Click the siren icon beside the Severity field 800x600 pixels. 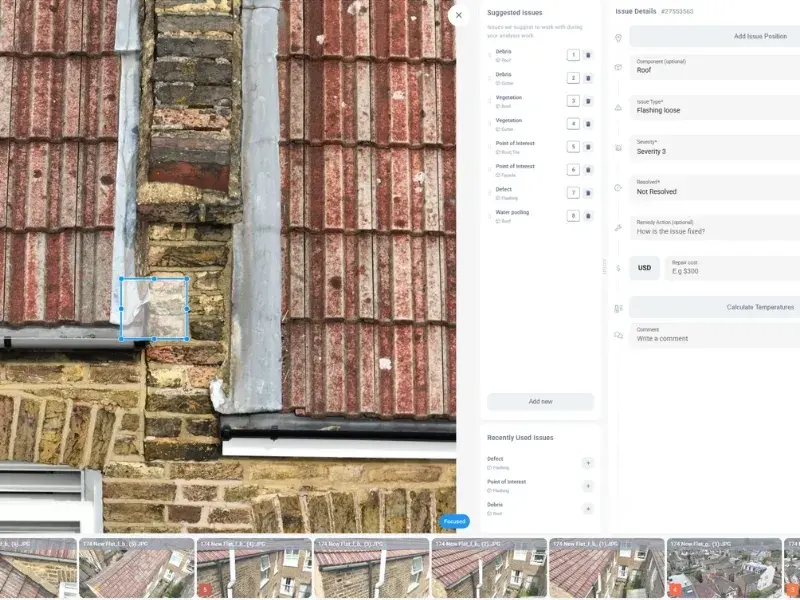pyautogui.click(x=618, y=148)
